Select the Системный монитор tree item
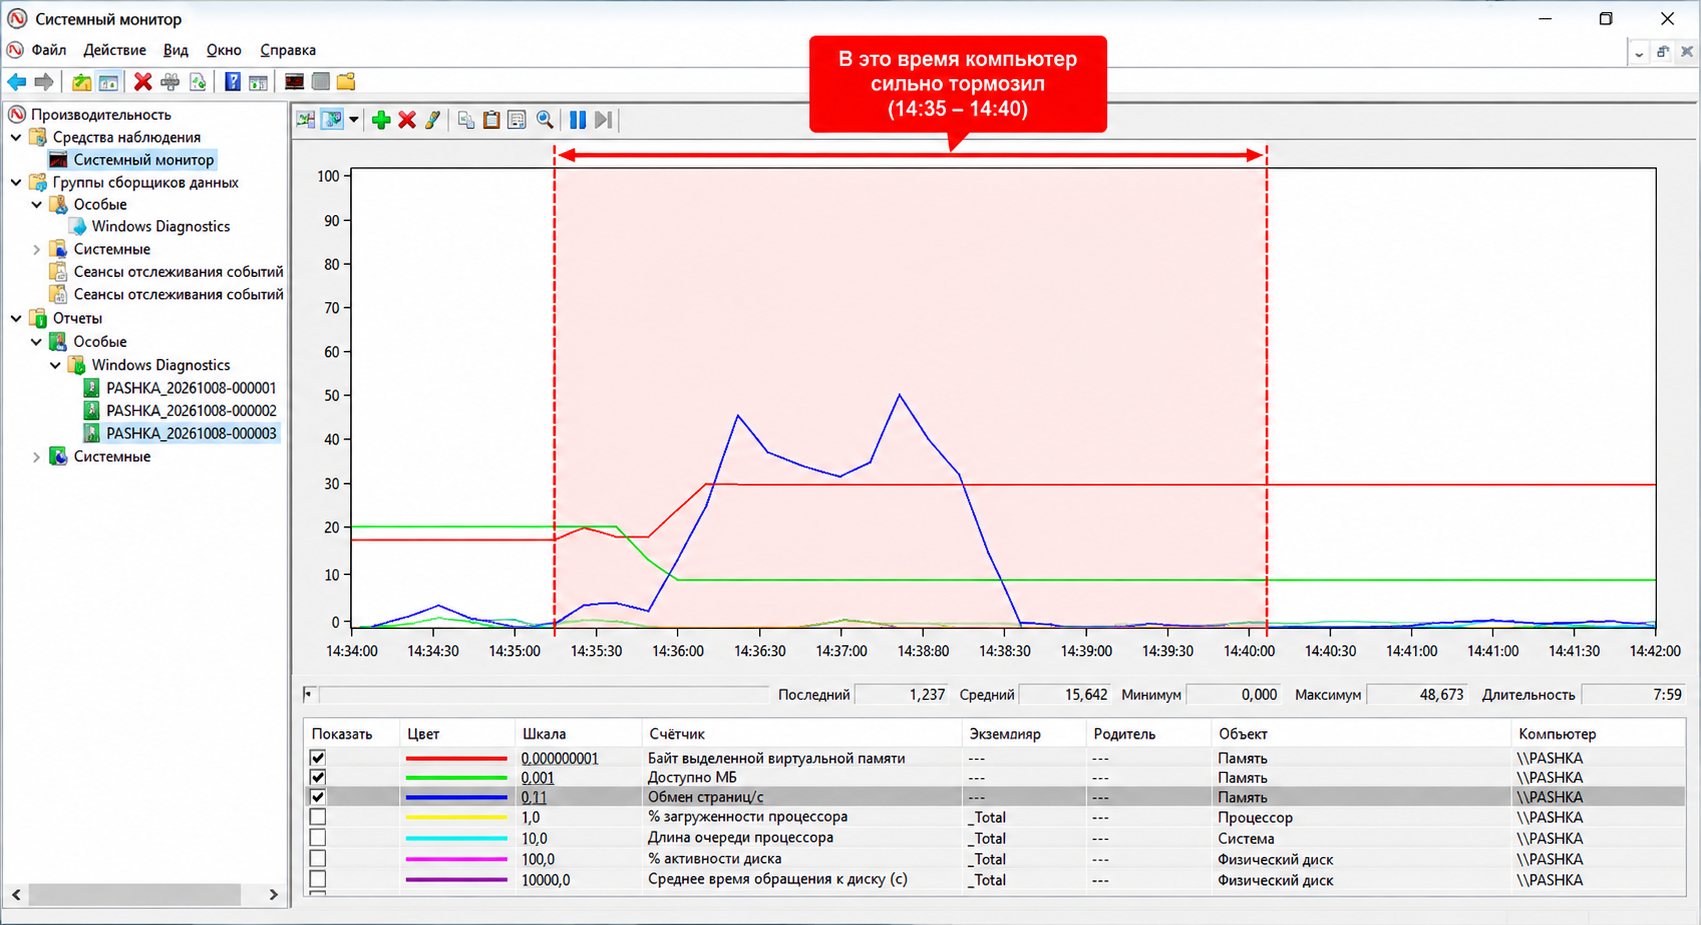The image size is (1701, 925). (x=143, y=160)
